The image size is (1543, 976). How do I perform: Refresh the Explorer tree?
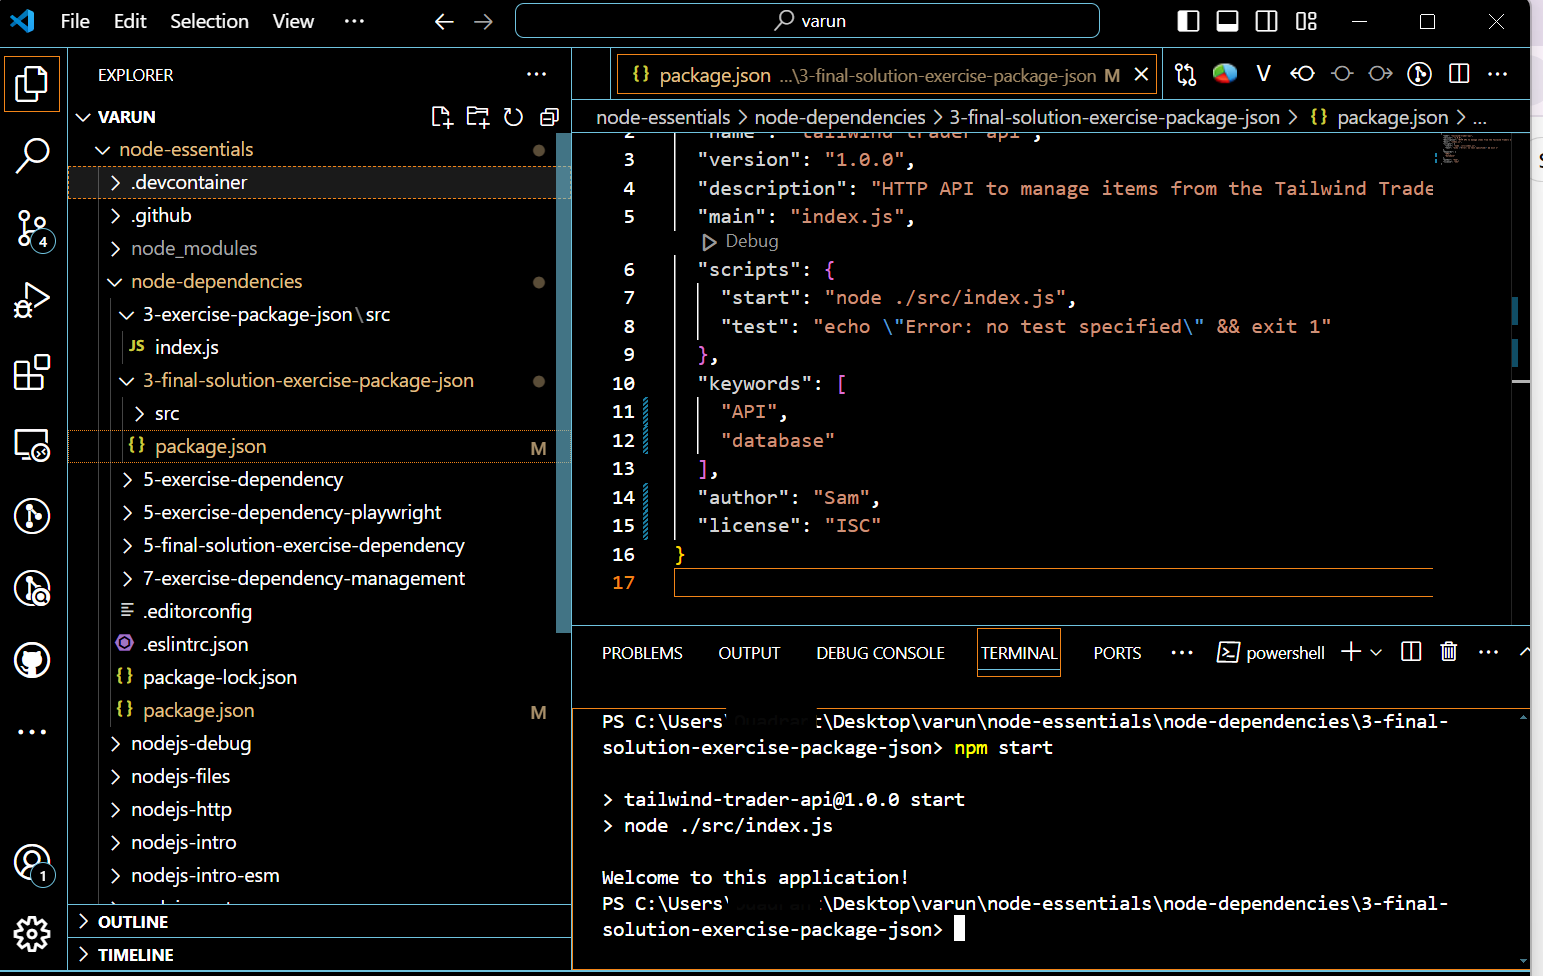pos(514,117)
